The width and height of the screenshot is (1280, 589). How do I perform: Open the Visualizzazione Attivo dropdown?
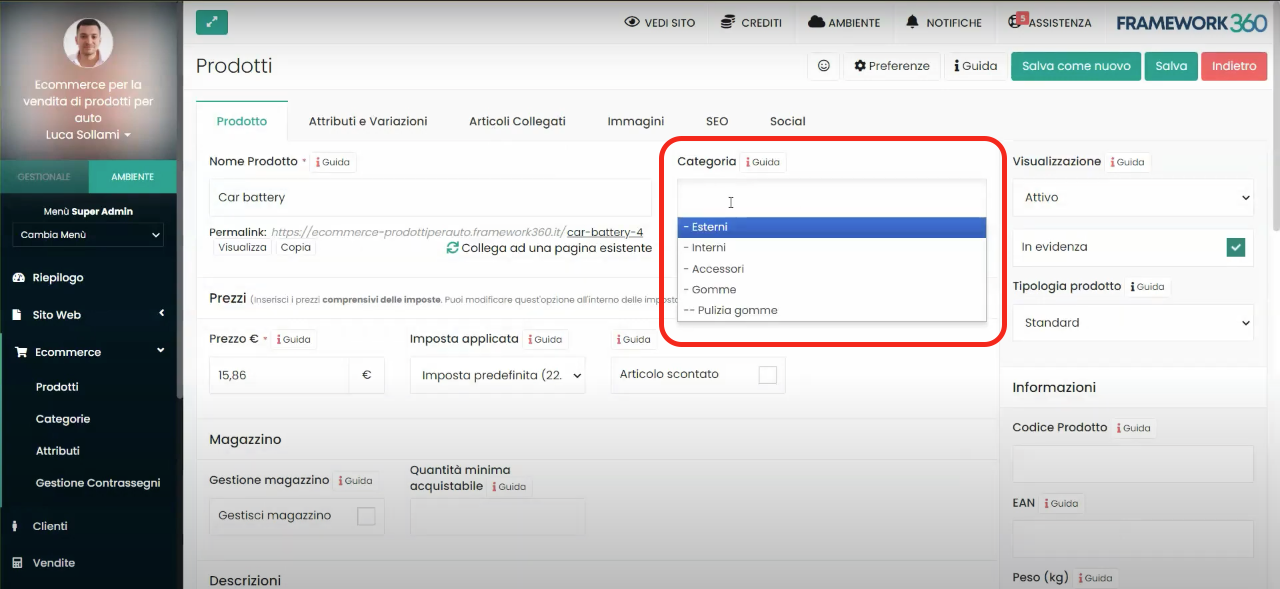point(1133,198)
